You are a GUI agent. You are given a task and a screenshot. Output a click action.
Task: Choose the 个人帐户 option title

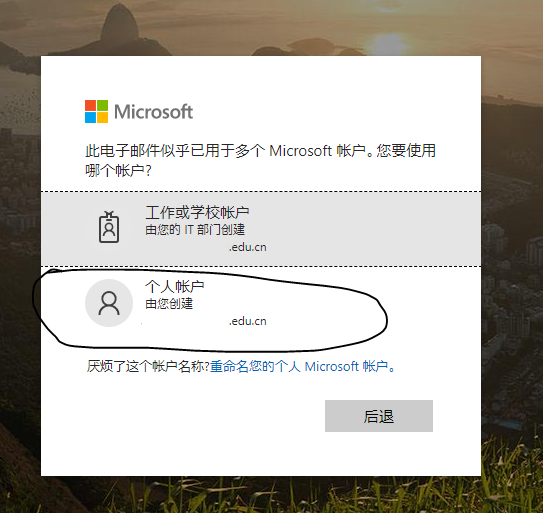click(175, 286)
